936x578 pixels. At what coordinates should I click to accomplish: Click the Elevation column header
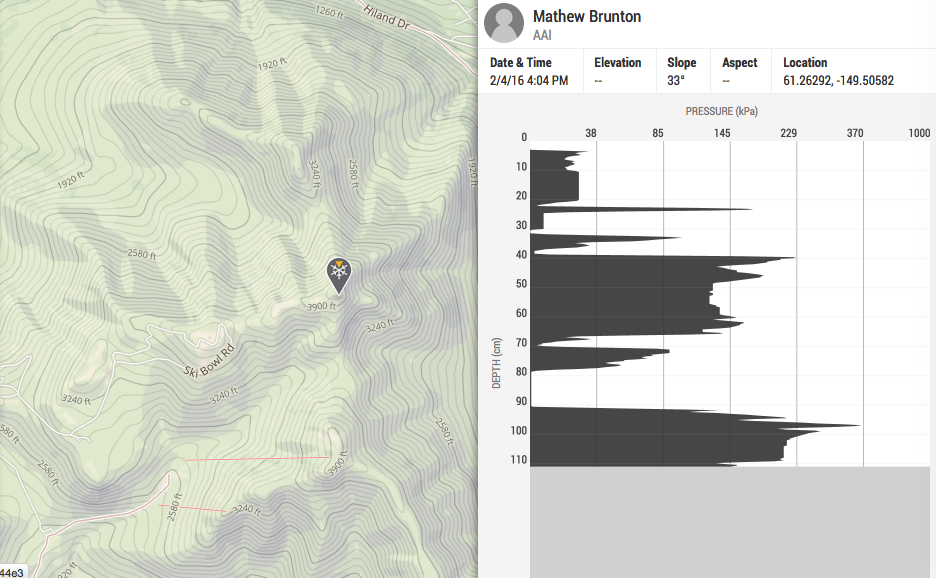[617, 63]
